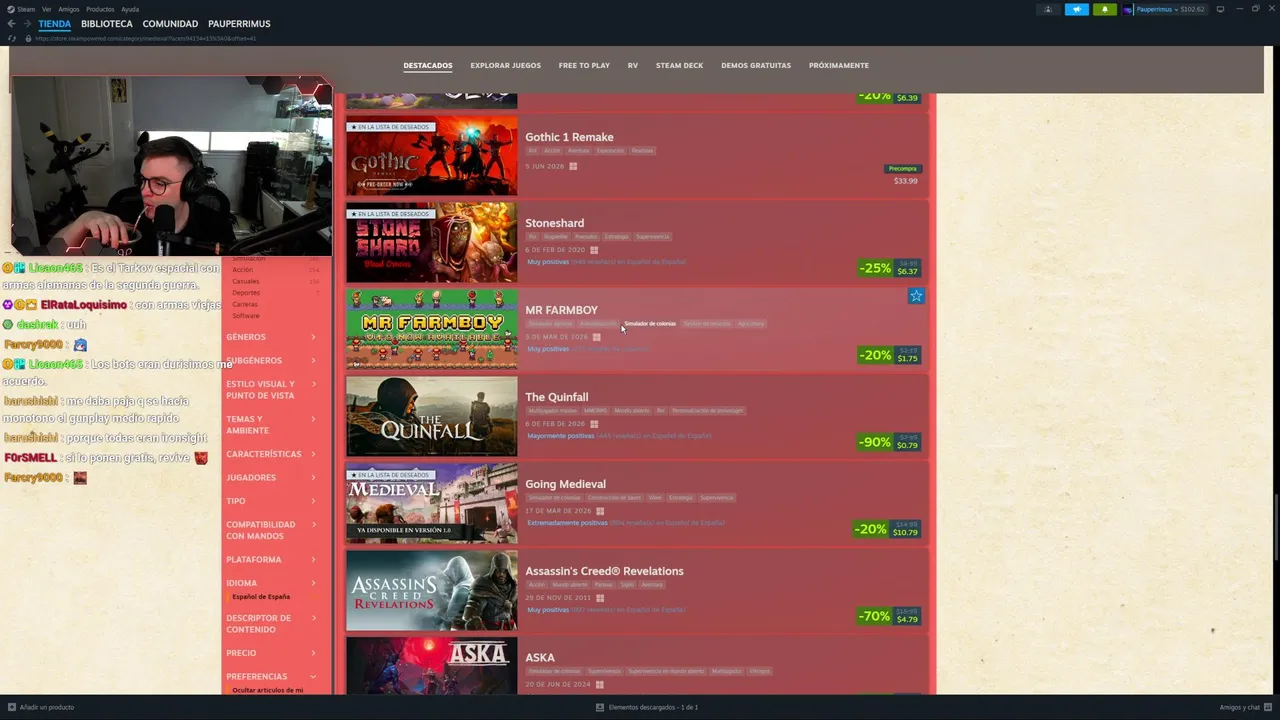This screenshot has width=1280, height=720.
Task: Toggle wishlist star on MR FARMBOY
Action: [916, 296]
